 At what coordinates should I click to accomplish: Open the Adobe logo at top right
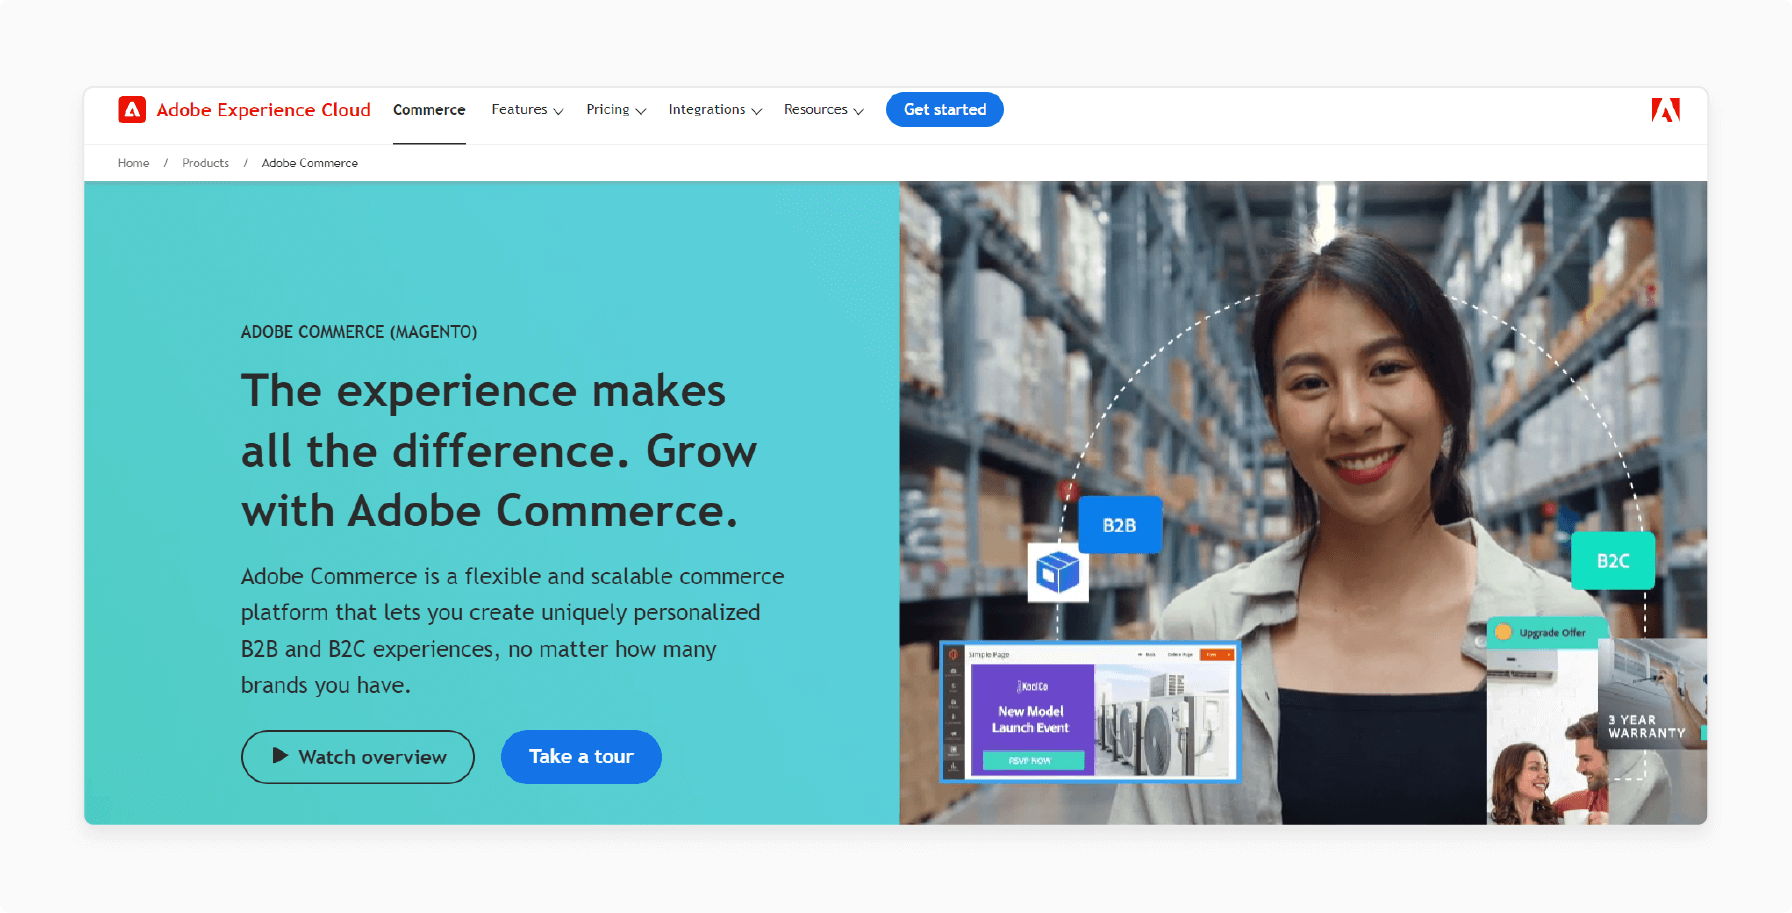[1665, 110]
